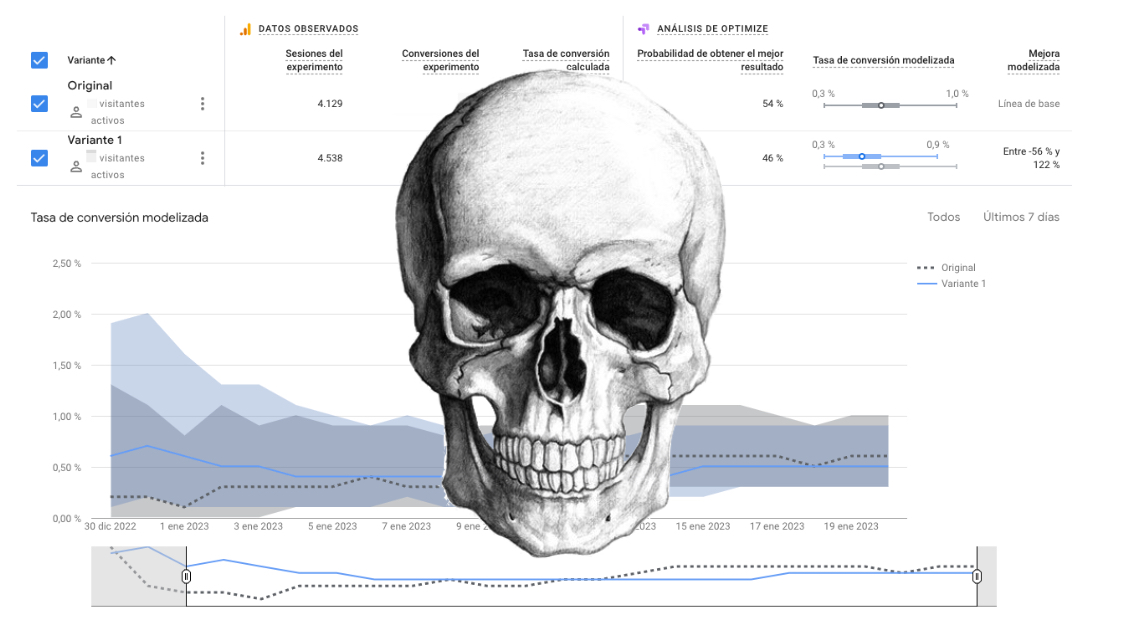The image size is (1125, 631).
Task: Click the Mejora modelizada column header
Action: 1033,60
